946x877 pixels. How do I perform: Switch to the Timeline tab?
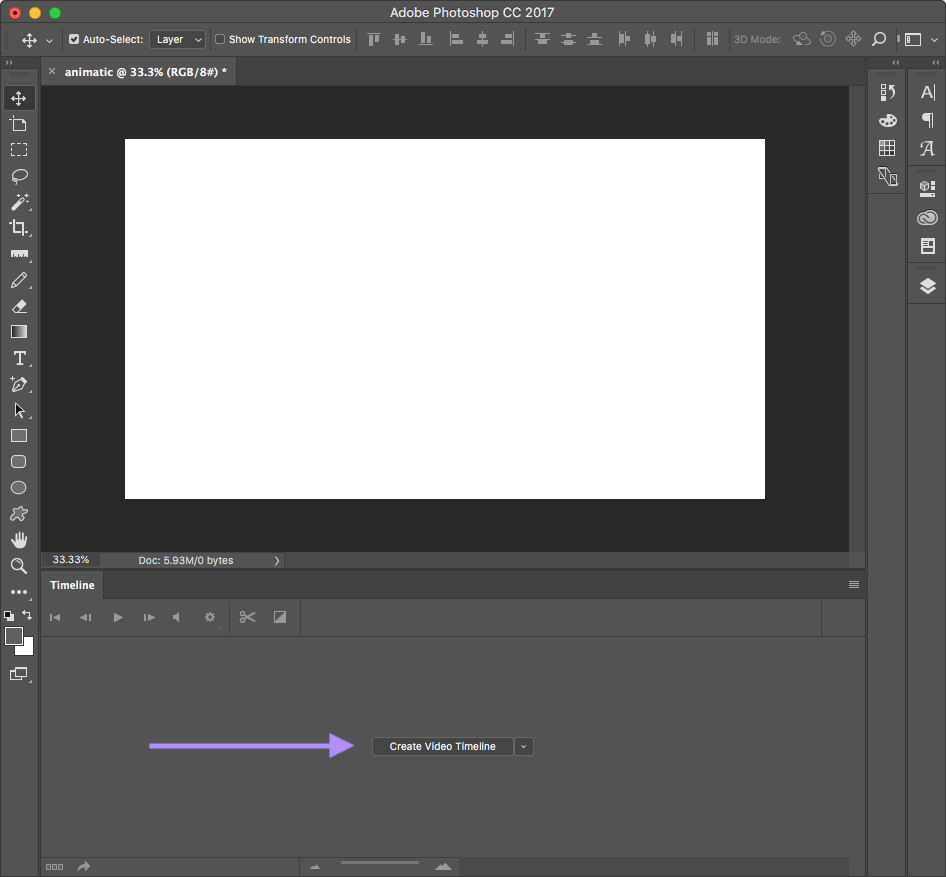pyautogui.click(x=71, y=585)
